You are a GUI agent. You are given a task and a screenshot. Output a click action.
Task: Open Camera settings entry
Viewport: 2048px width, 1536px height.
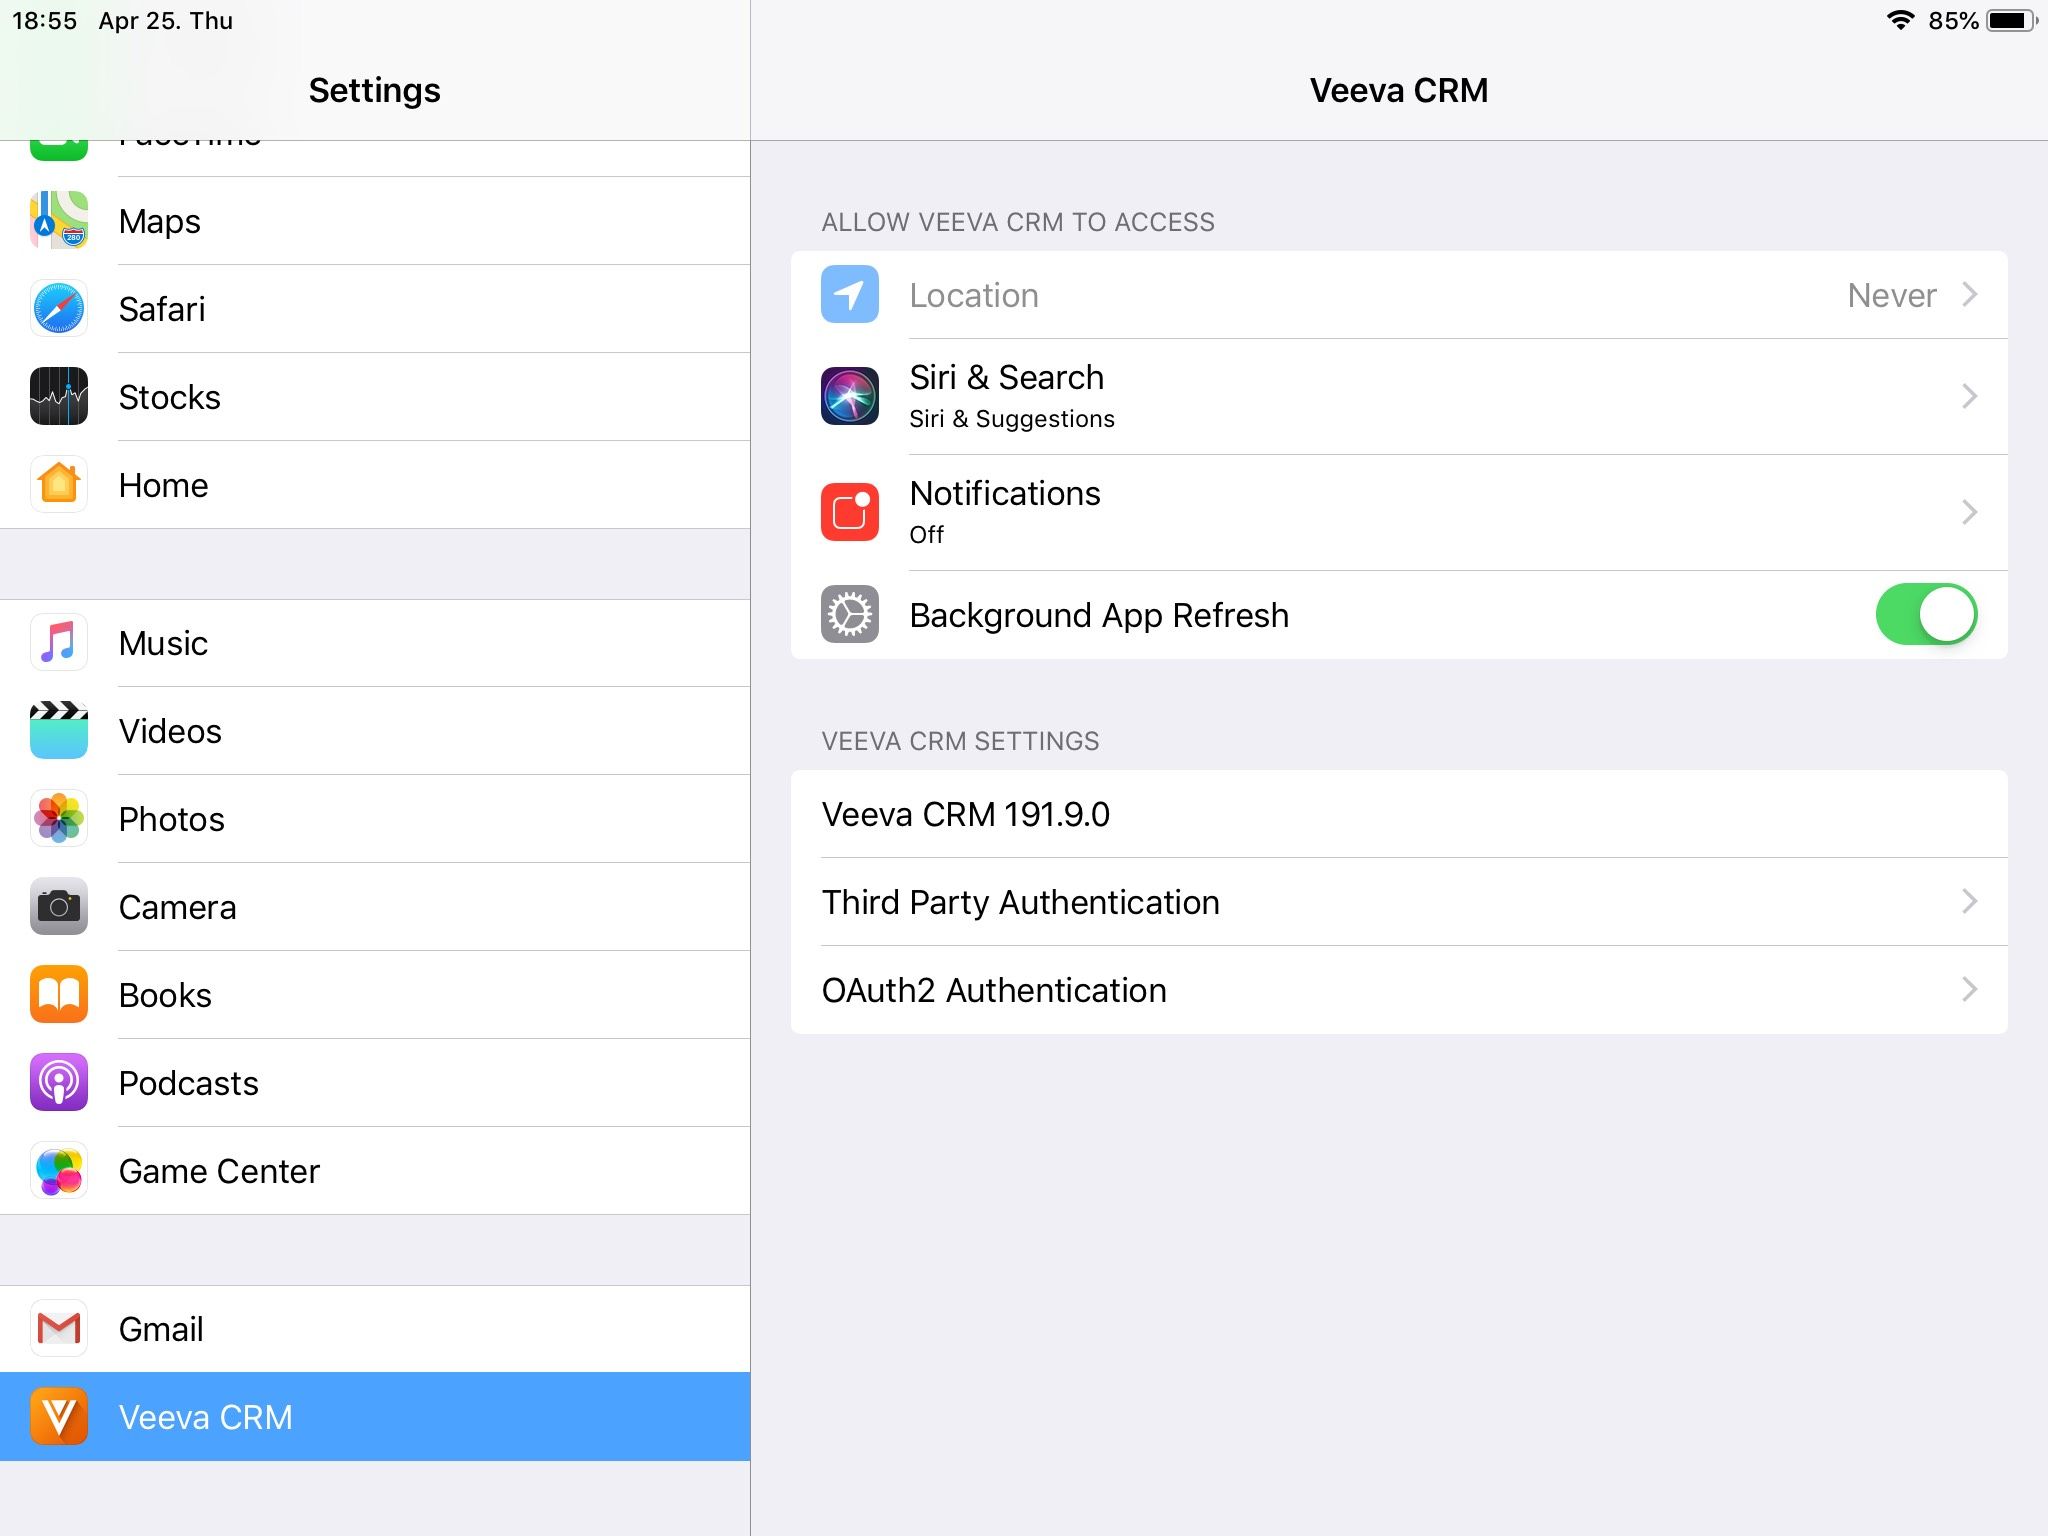(x=178, y=907)
